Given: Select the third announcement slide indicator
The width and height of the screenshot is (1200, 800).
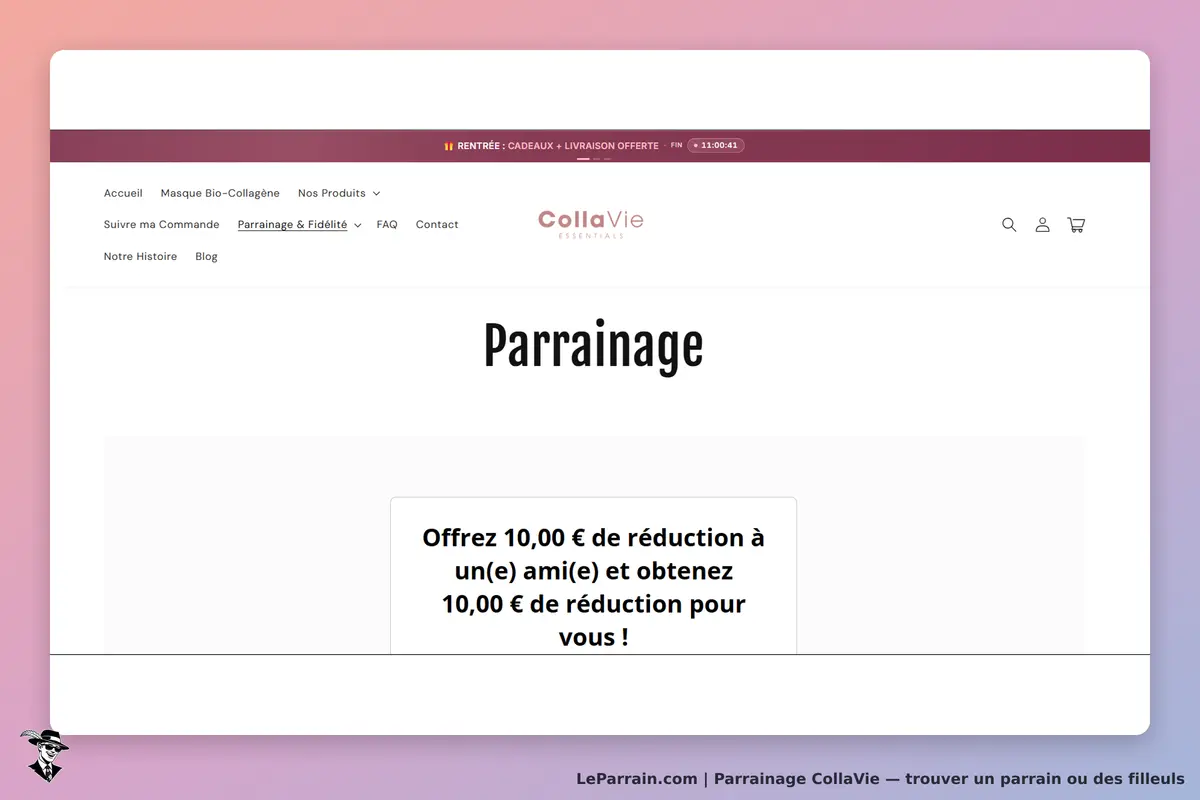Looking at the screenshot, I should click(607, 159).
